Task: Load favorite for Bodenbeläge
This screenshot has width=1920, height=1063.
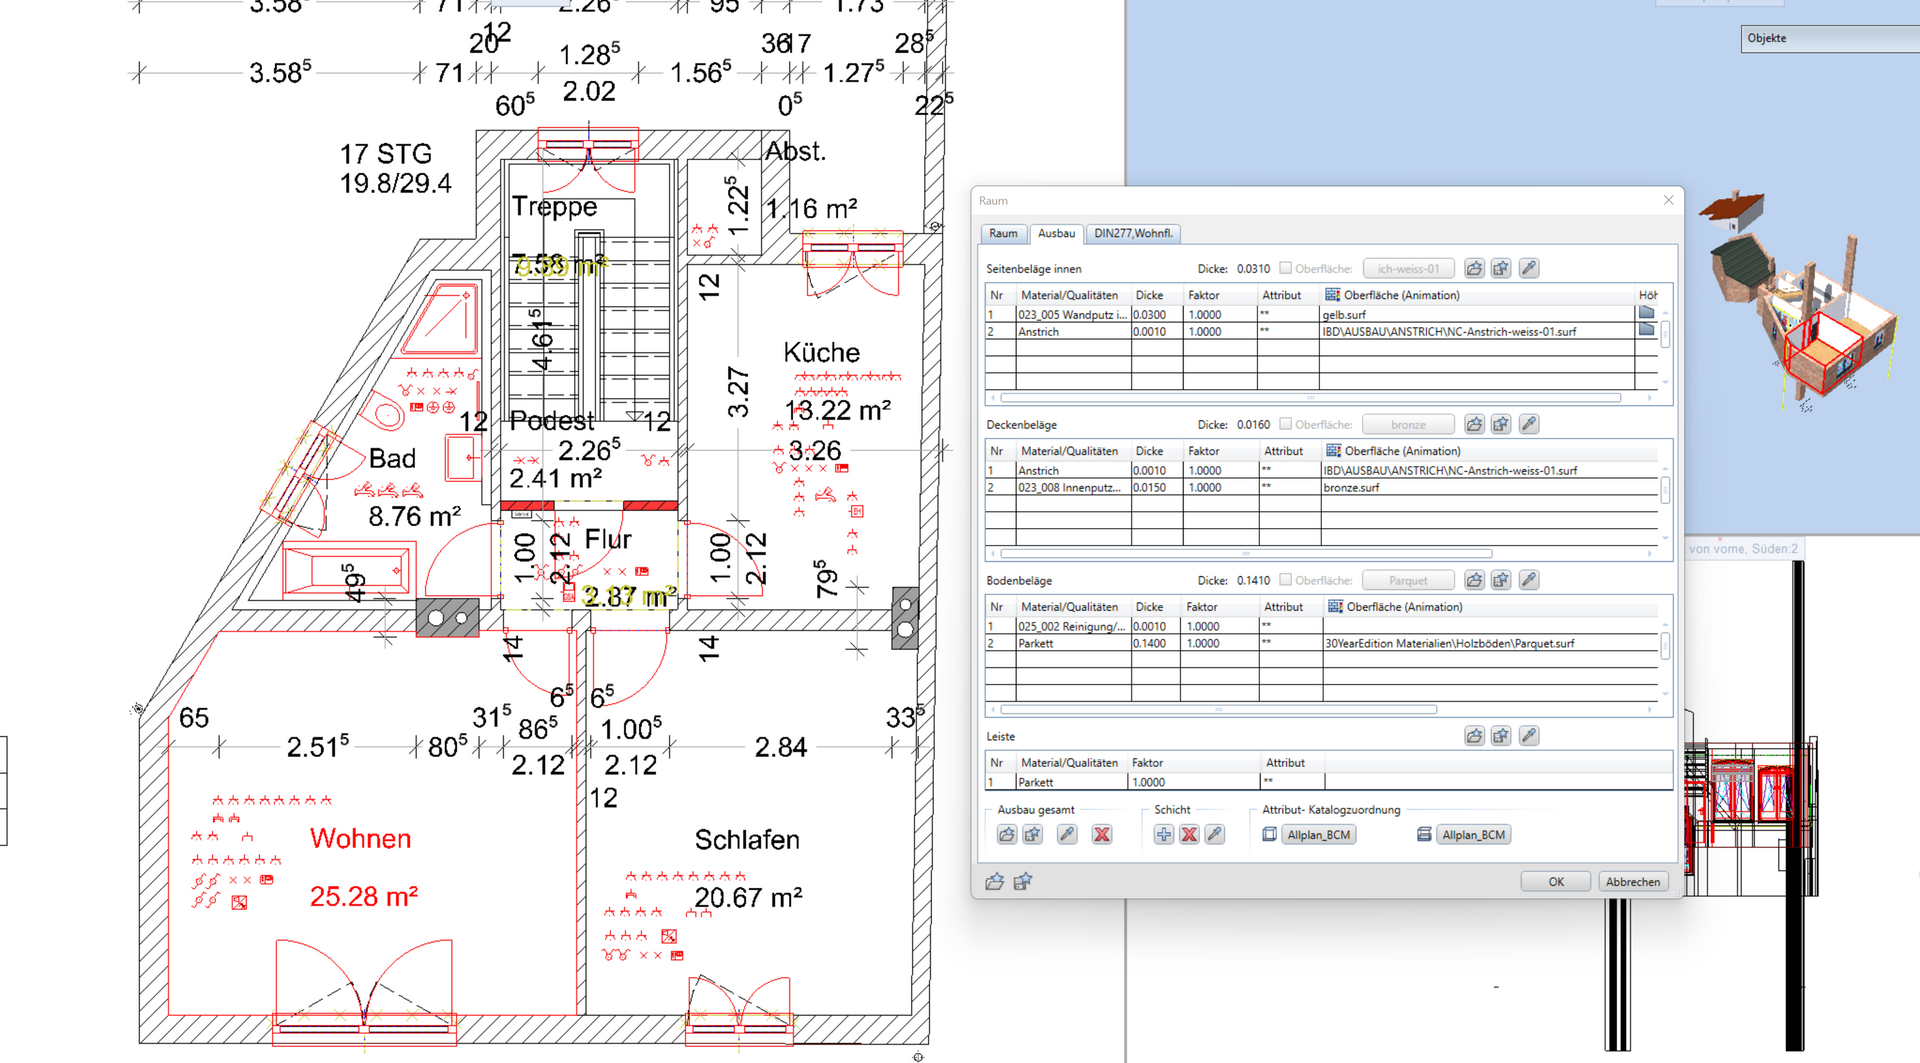Action: (1474, 580)
